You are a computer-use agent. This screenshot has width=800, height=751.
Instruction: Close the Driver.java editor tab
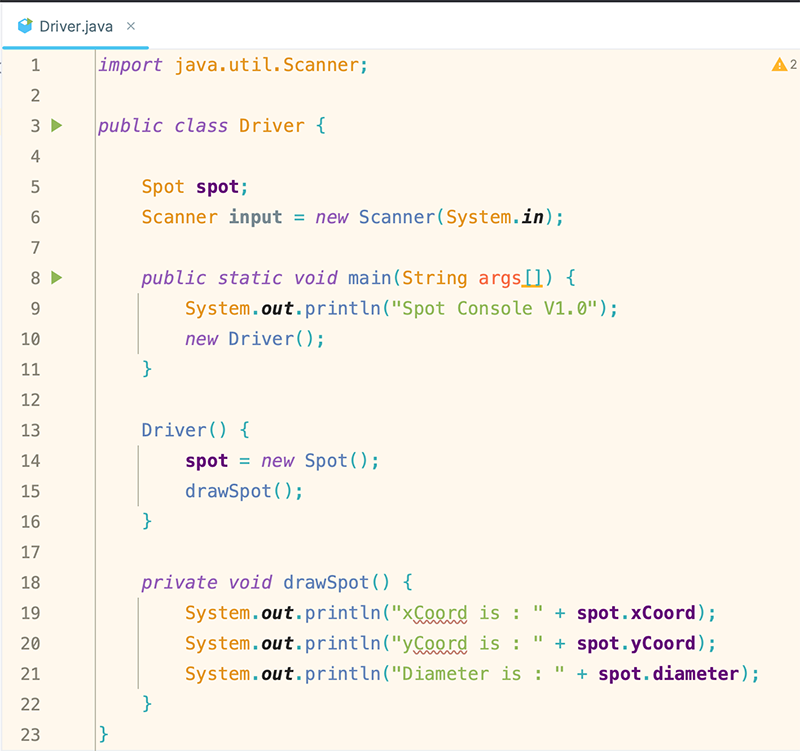[x=131, y=27]
